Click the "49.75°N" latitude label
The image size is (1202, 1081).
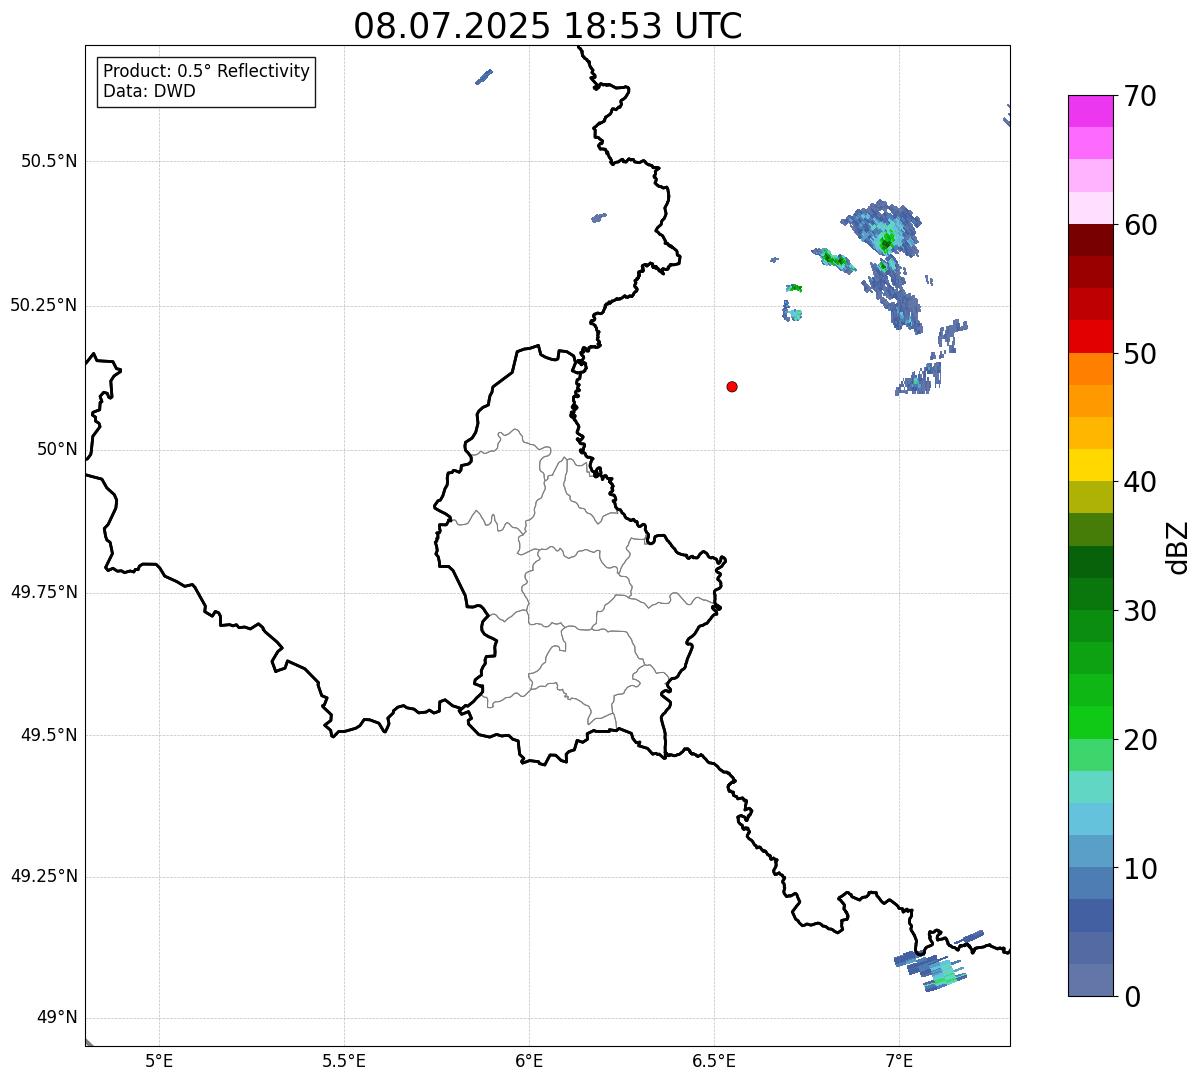click(44, 592)
